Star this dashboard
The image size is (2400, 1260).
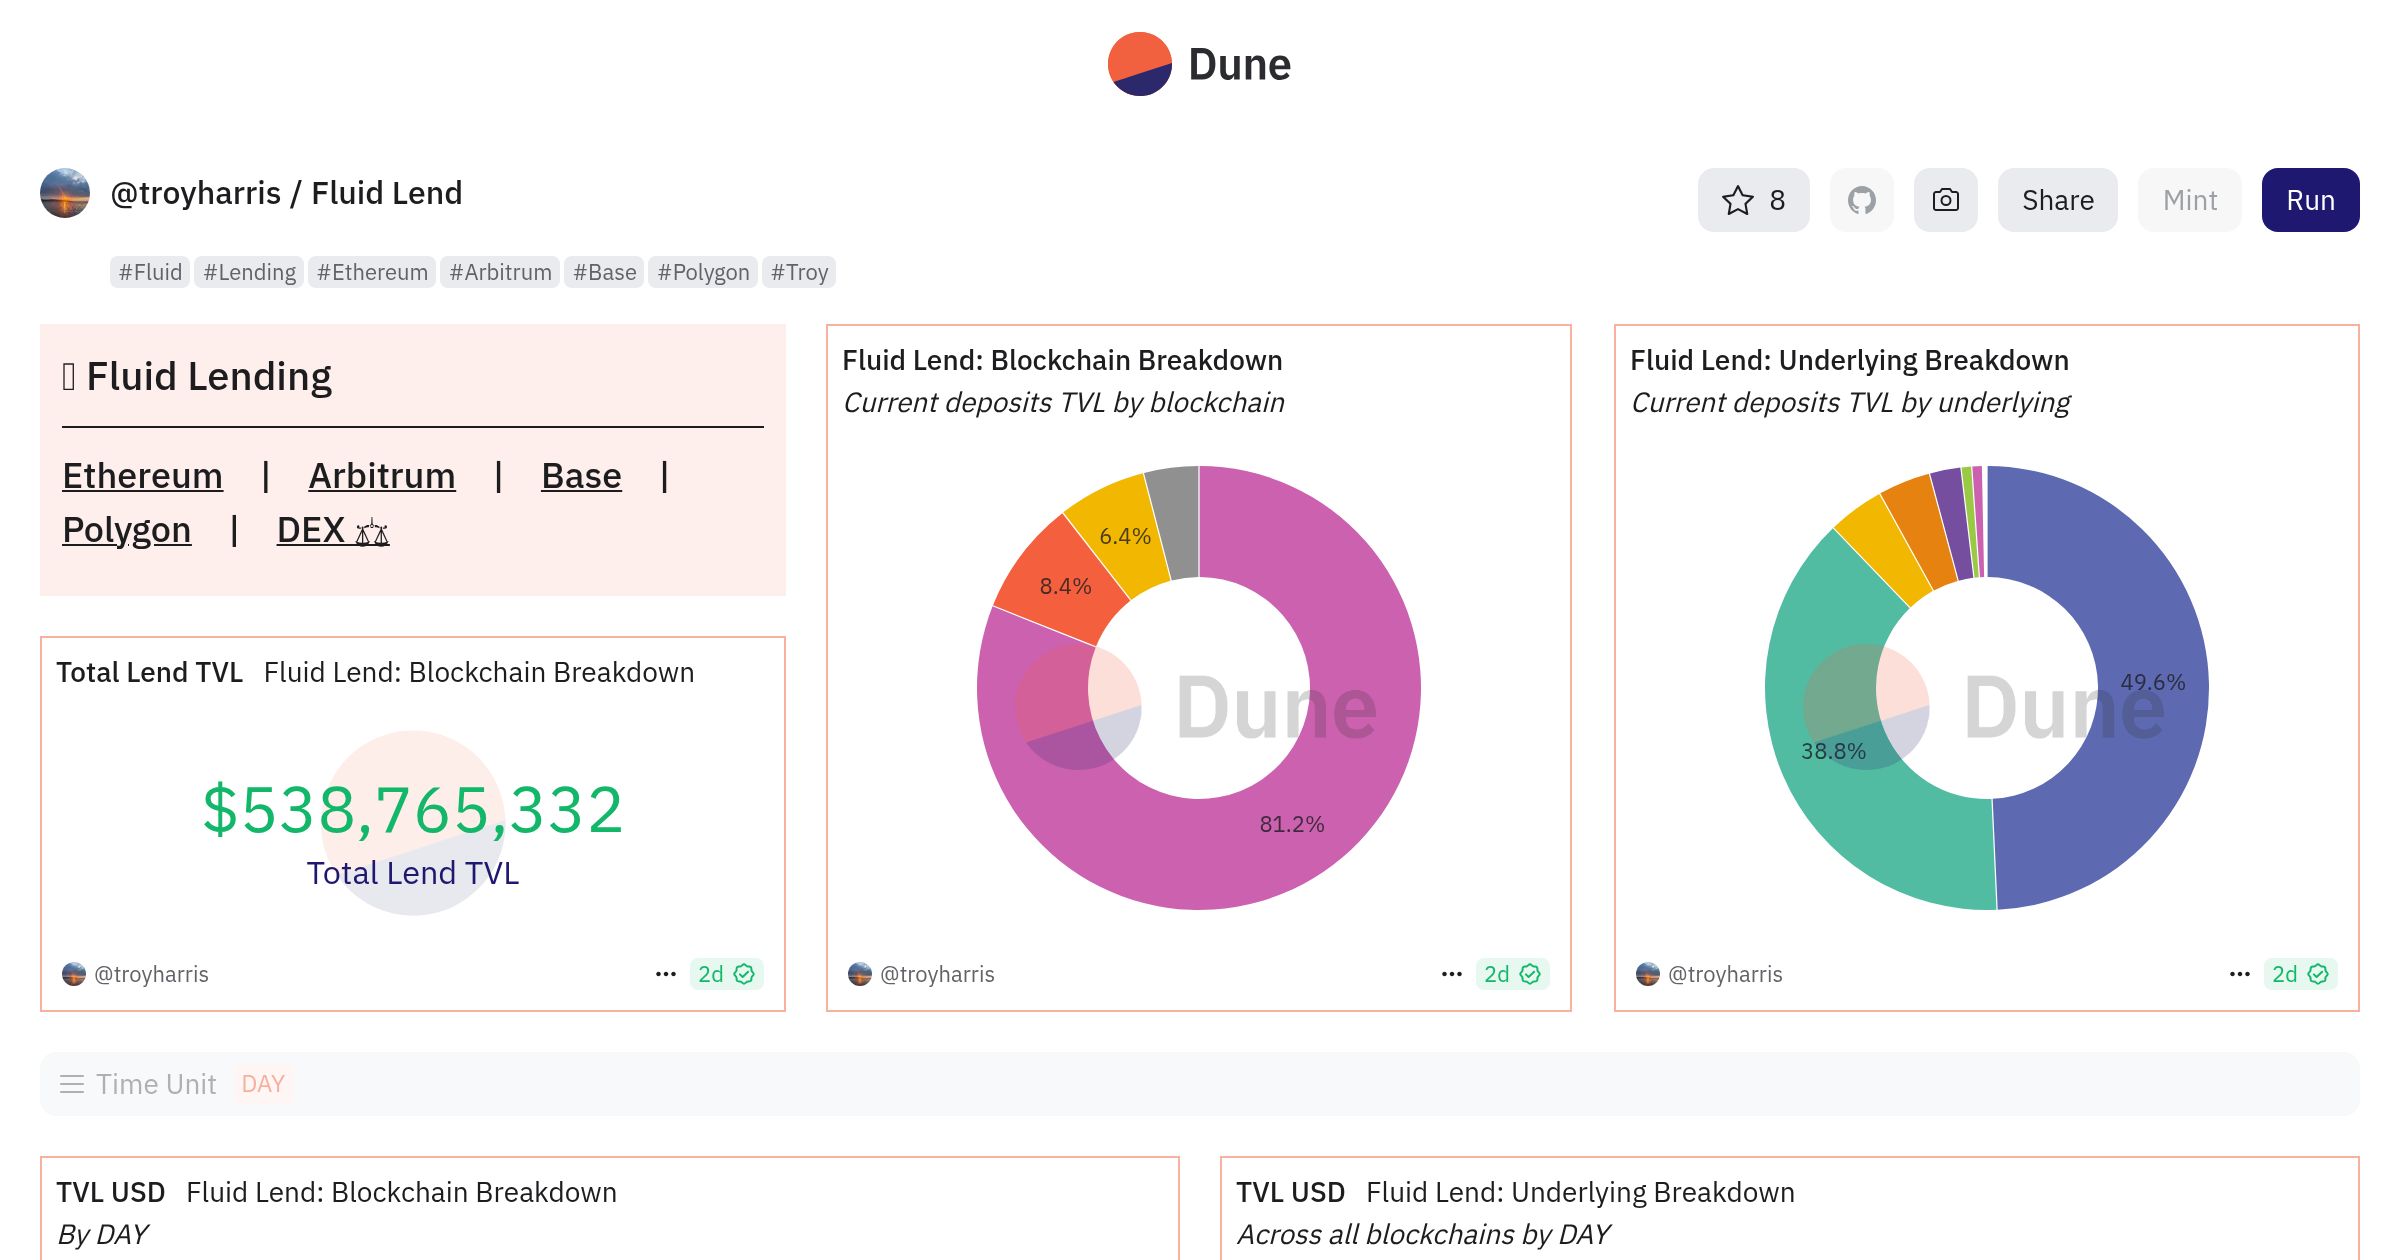pos(1753,200)
